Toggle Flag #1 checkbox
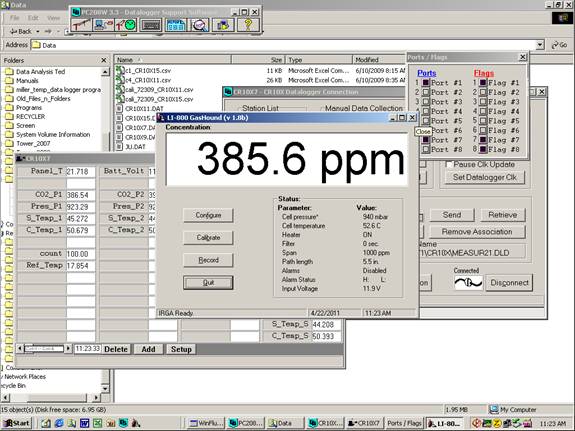This screenshot has height=431, width=575. [x=483, y=83]
